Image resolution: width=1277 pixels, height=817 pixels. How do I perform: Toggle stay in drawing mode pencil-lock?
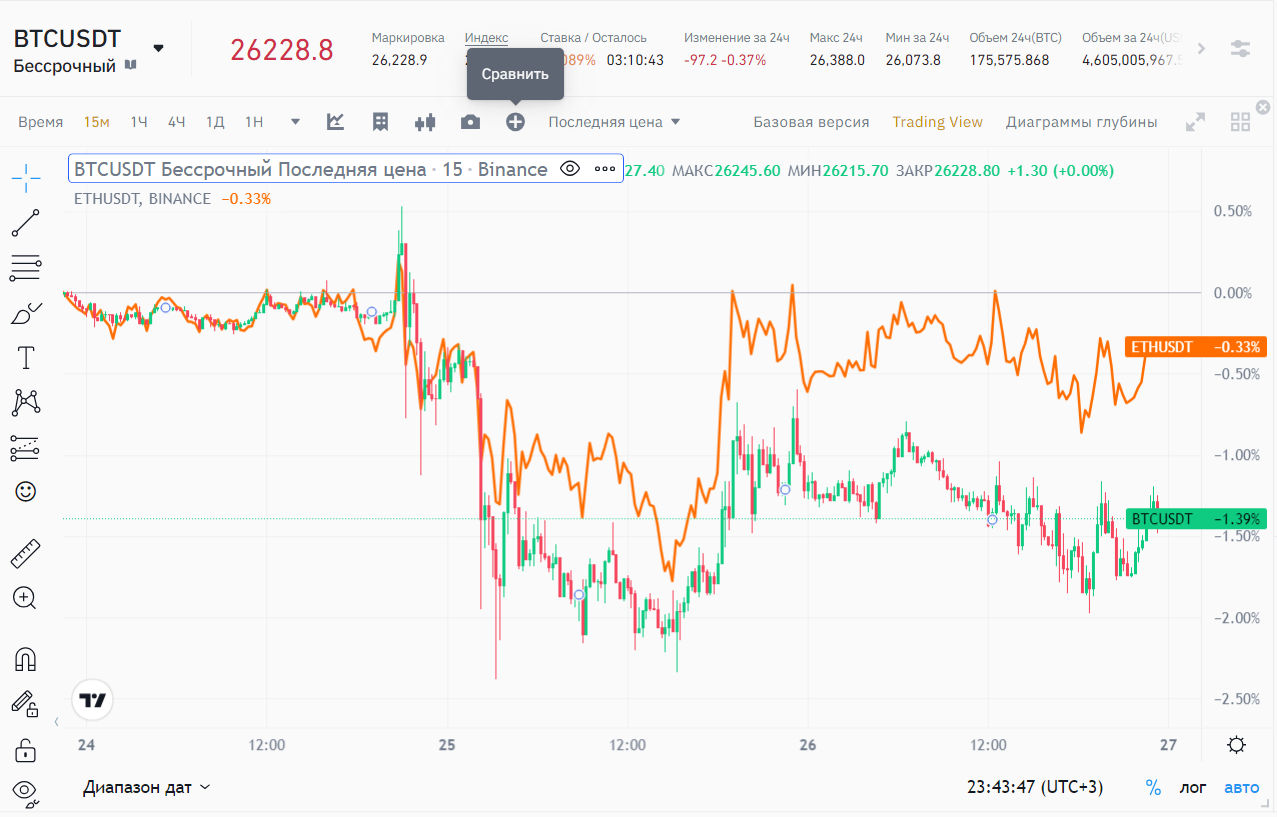click(x=26, y=704)
